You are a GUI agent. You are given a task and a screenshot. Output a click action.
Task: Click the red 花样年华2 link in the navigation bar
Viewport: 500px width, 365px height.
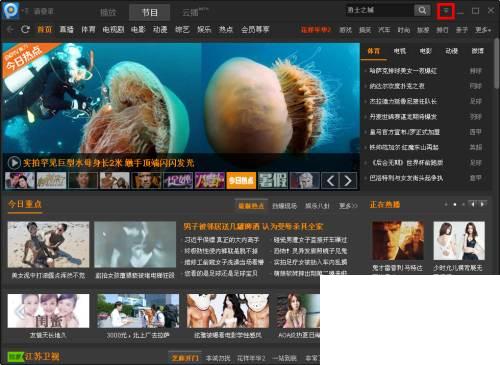[316, 30]
